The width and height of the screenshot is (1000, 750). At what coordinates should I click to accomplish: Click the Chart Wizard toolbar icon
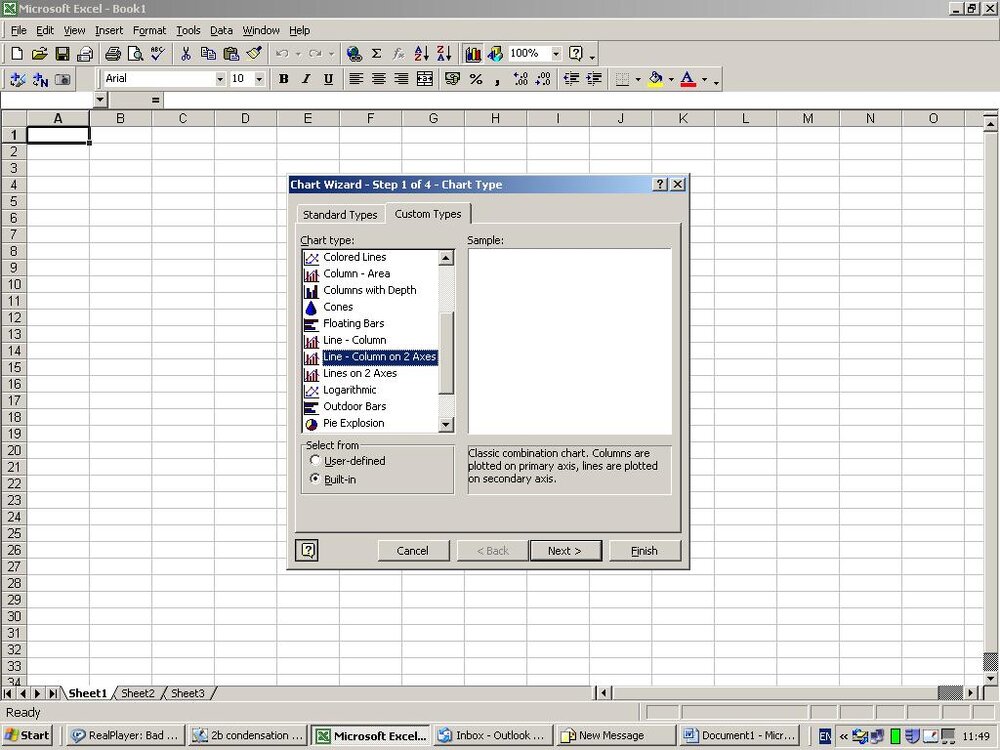click(x=473, y=54)
